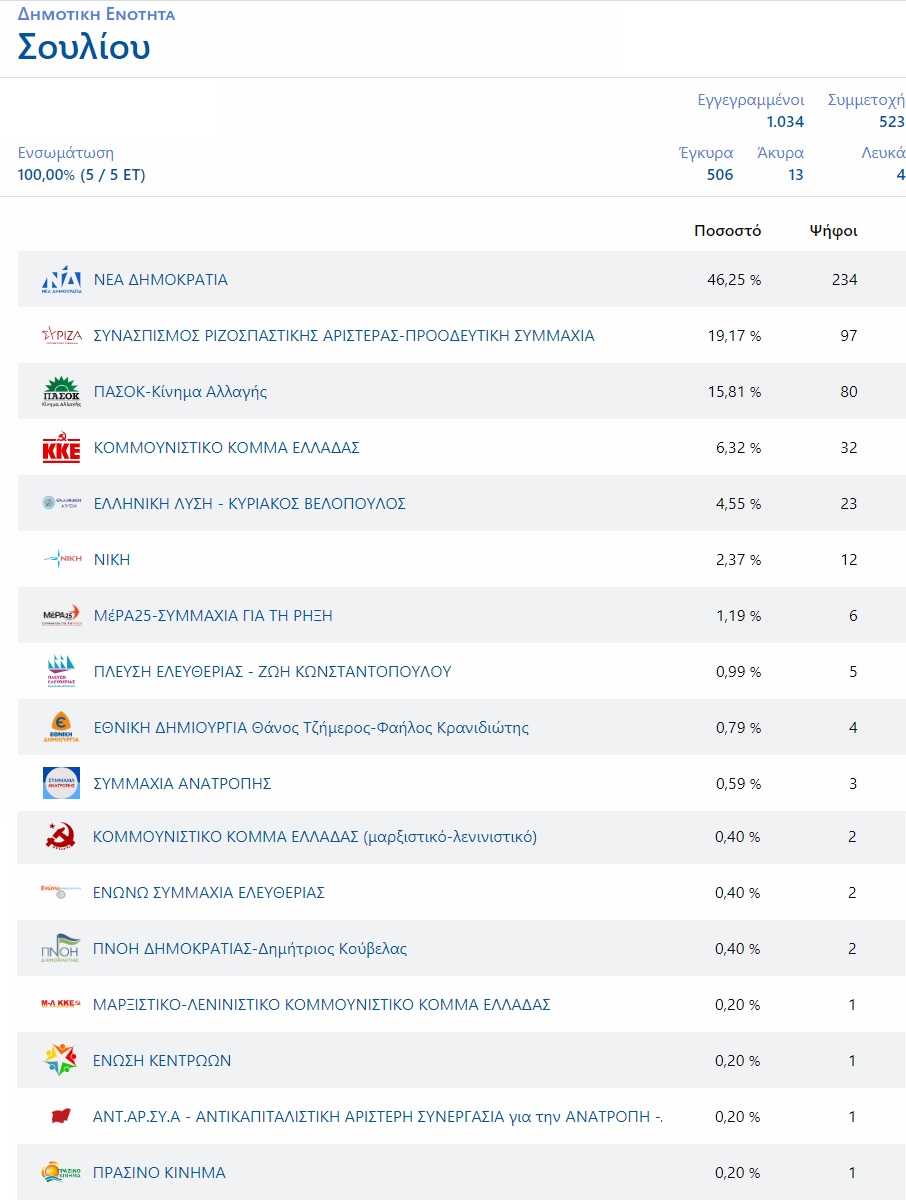
Task: Click the 0,59 % percentage
Action: coord(738,784)
